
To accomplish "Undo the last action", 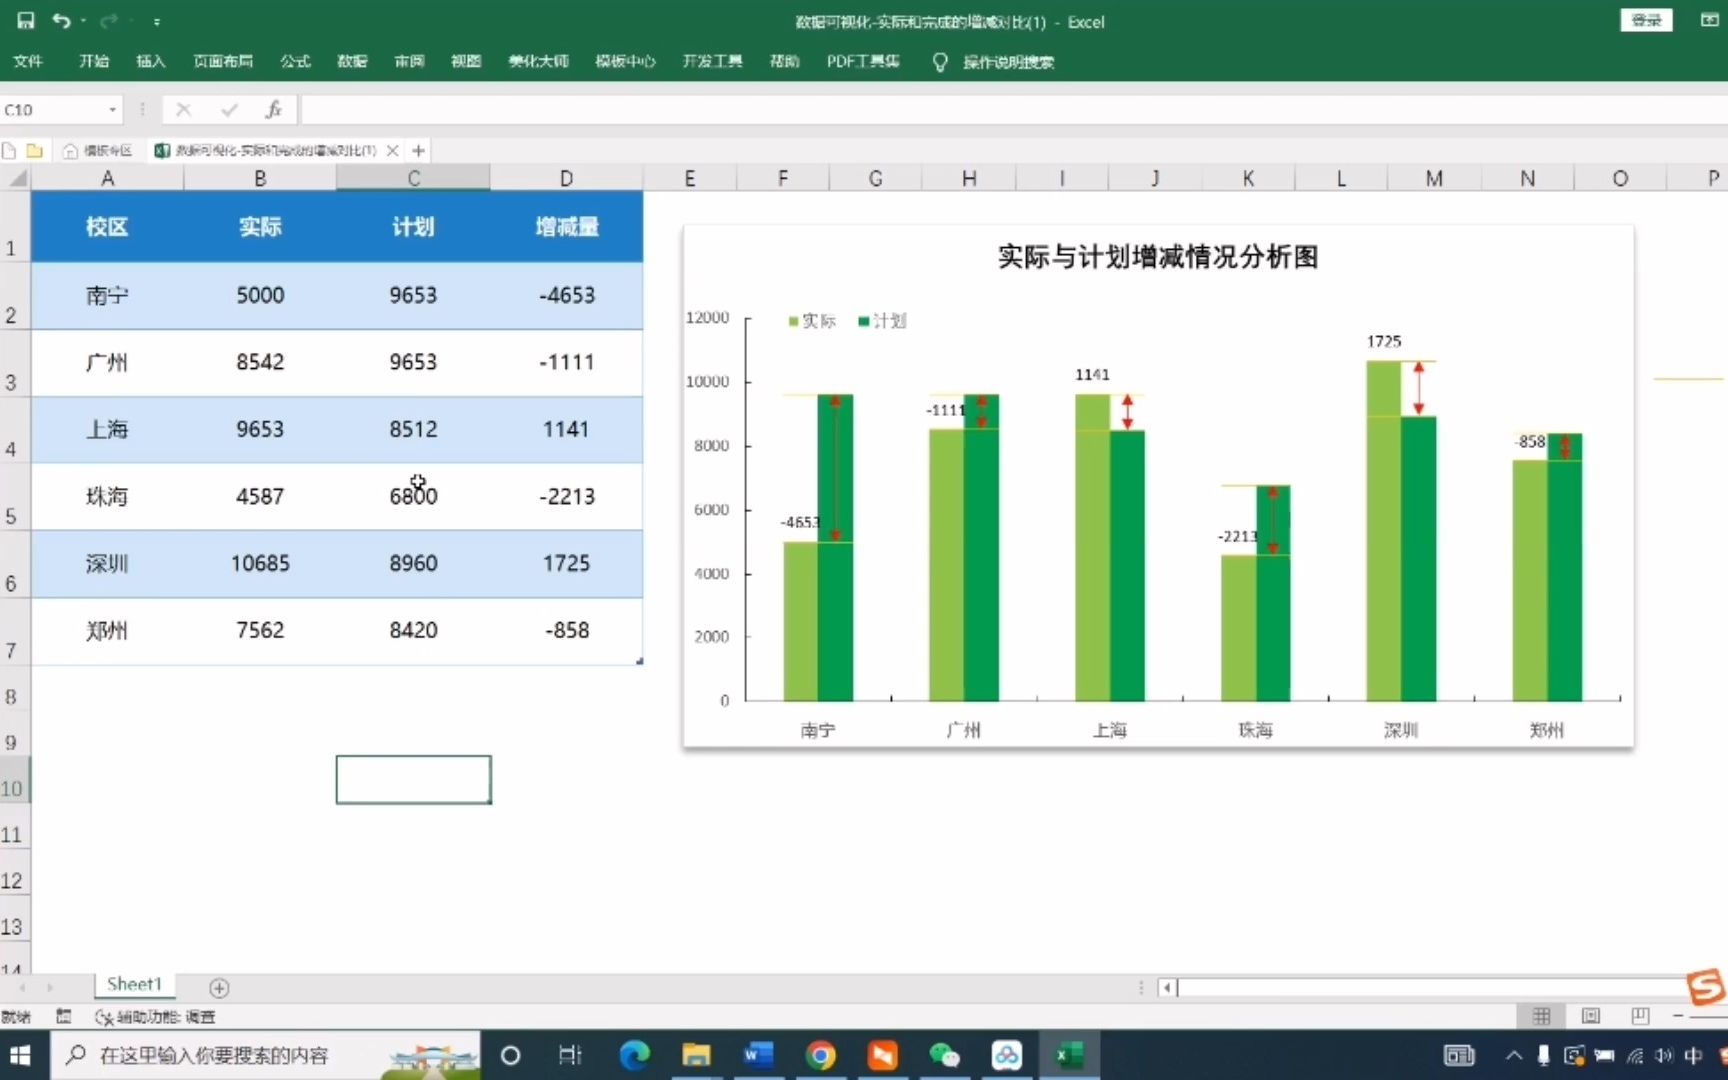I will pyautogui.click(x=61, y=20).
